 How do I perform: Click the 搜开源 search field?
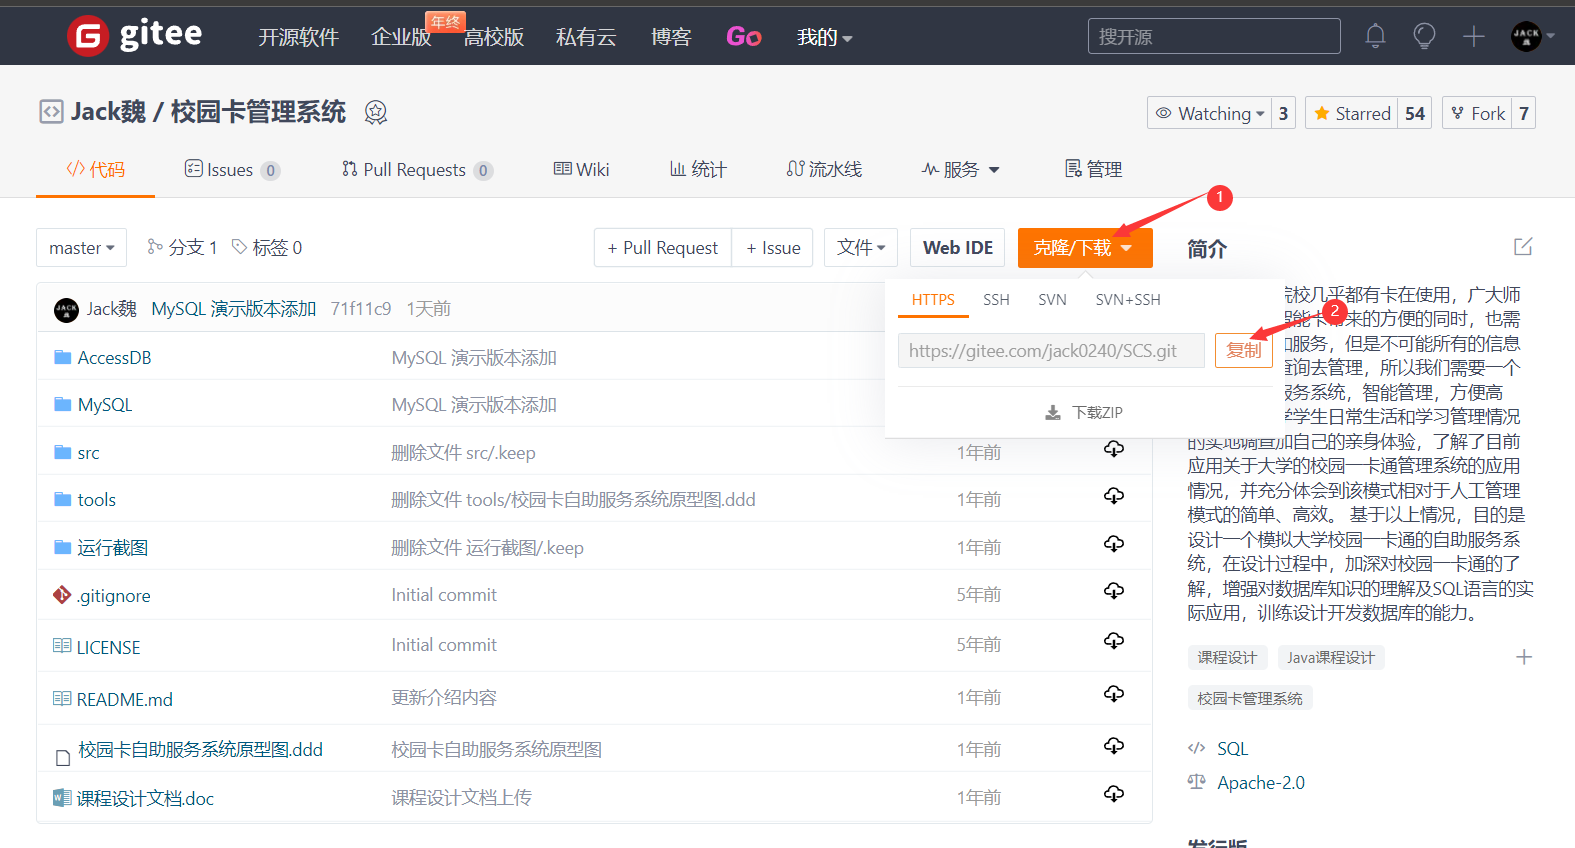[x=1214, y=36]
